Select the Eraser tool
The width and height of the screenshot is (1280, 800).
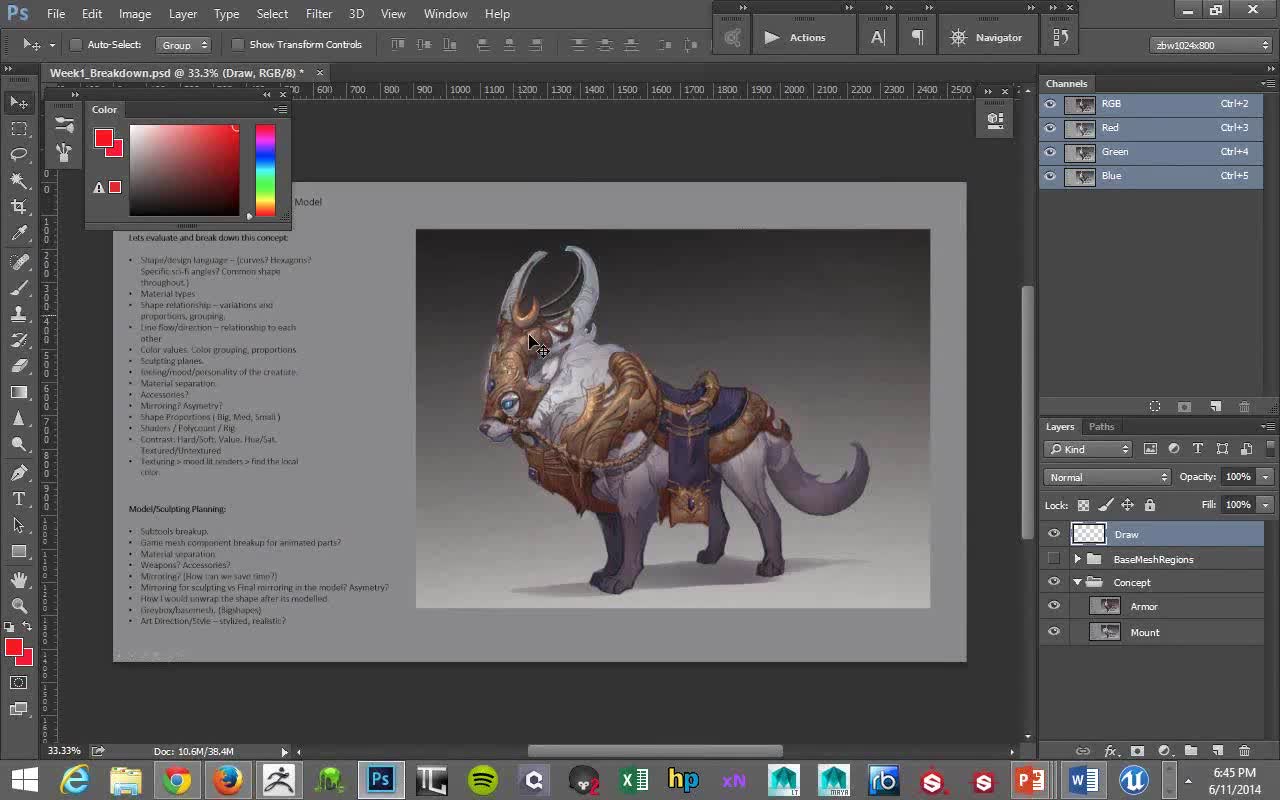(19, 366)
